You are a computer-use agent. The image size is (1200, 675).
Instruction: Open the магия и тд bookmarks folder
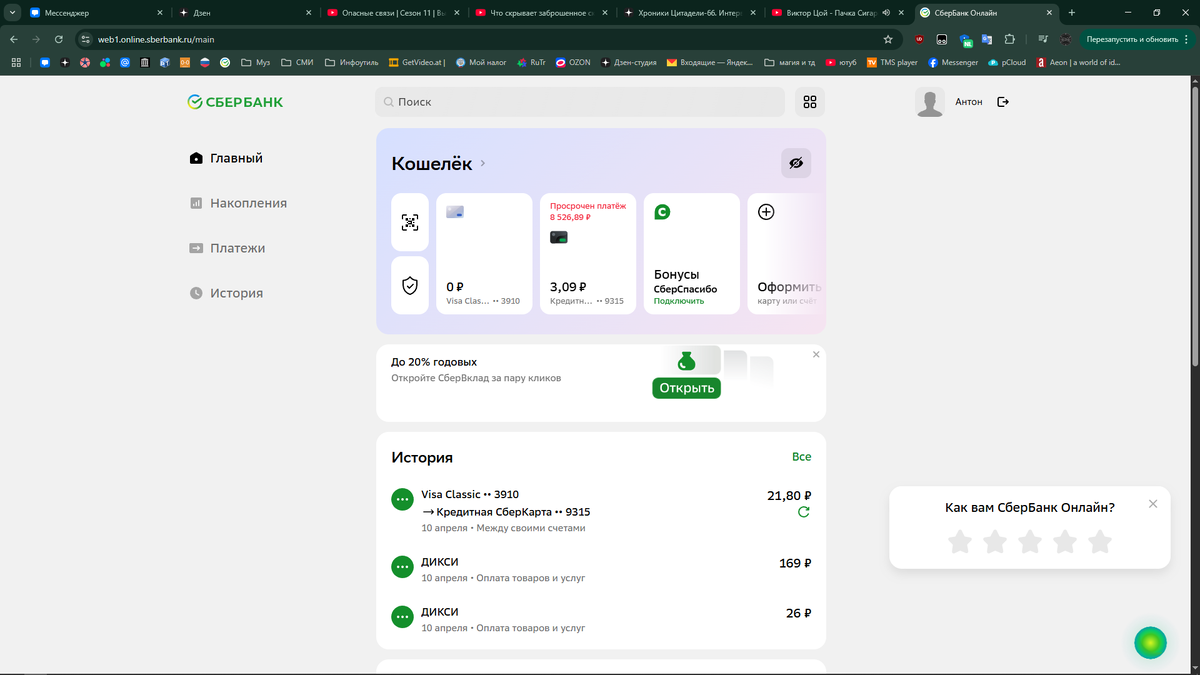coord(790,62)
